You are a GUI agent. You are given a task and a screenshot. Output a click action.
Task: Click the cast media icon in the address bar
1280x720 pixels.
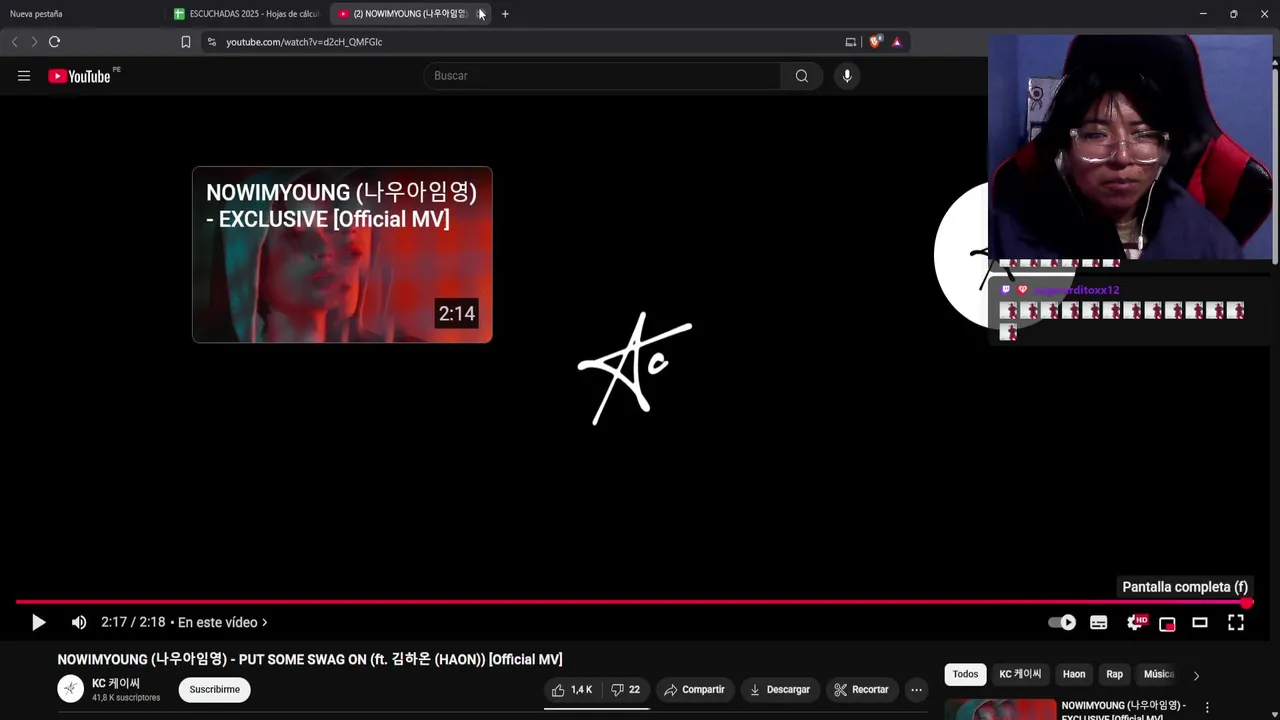pos(851,42)
